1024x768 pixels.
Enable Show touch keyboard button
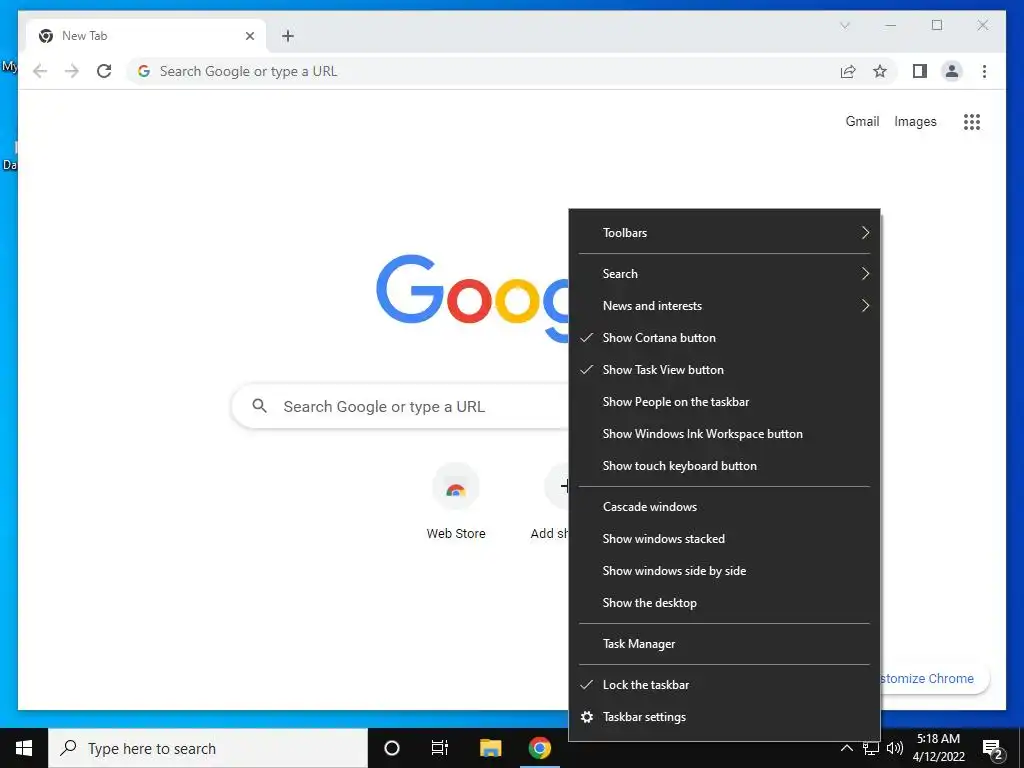724,466
